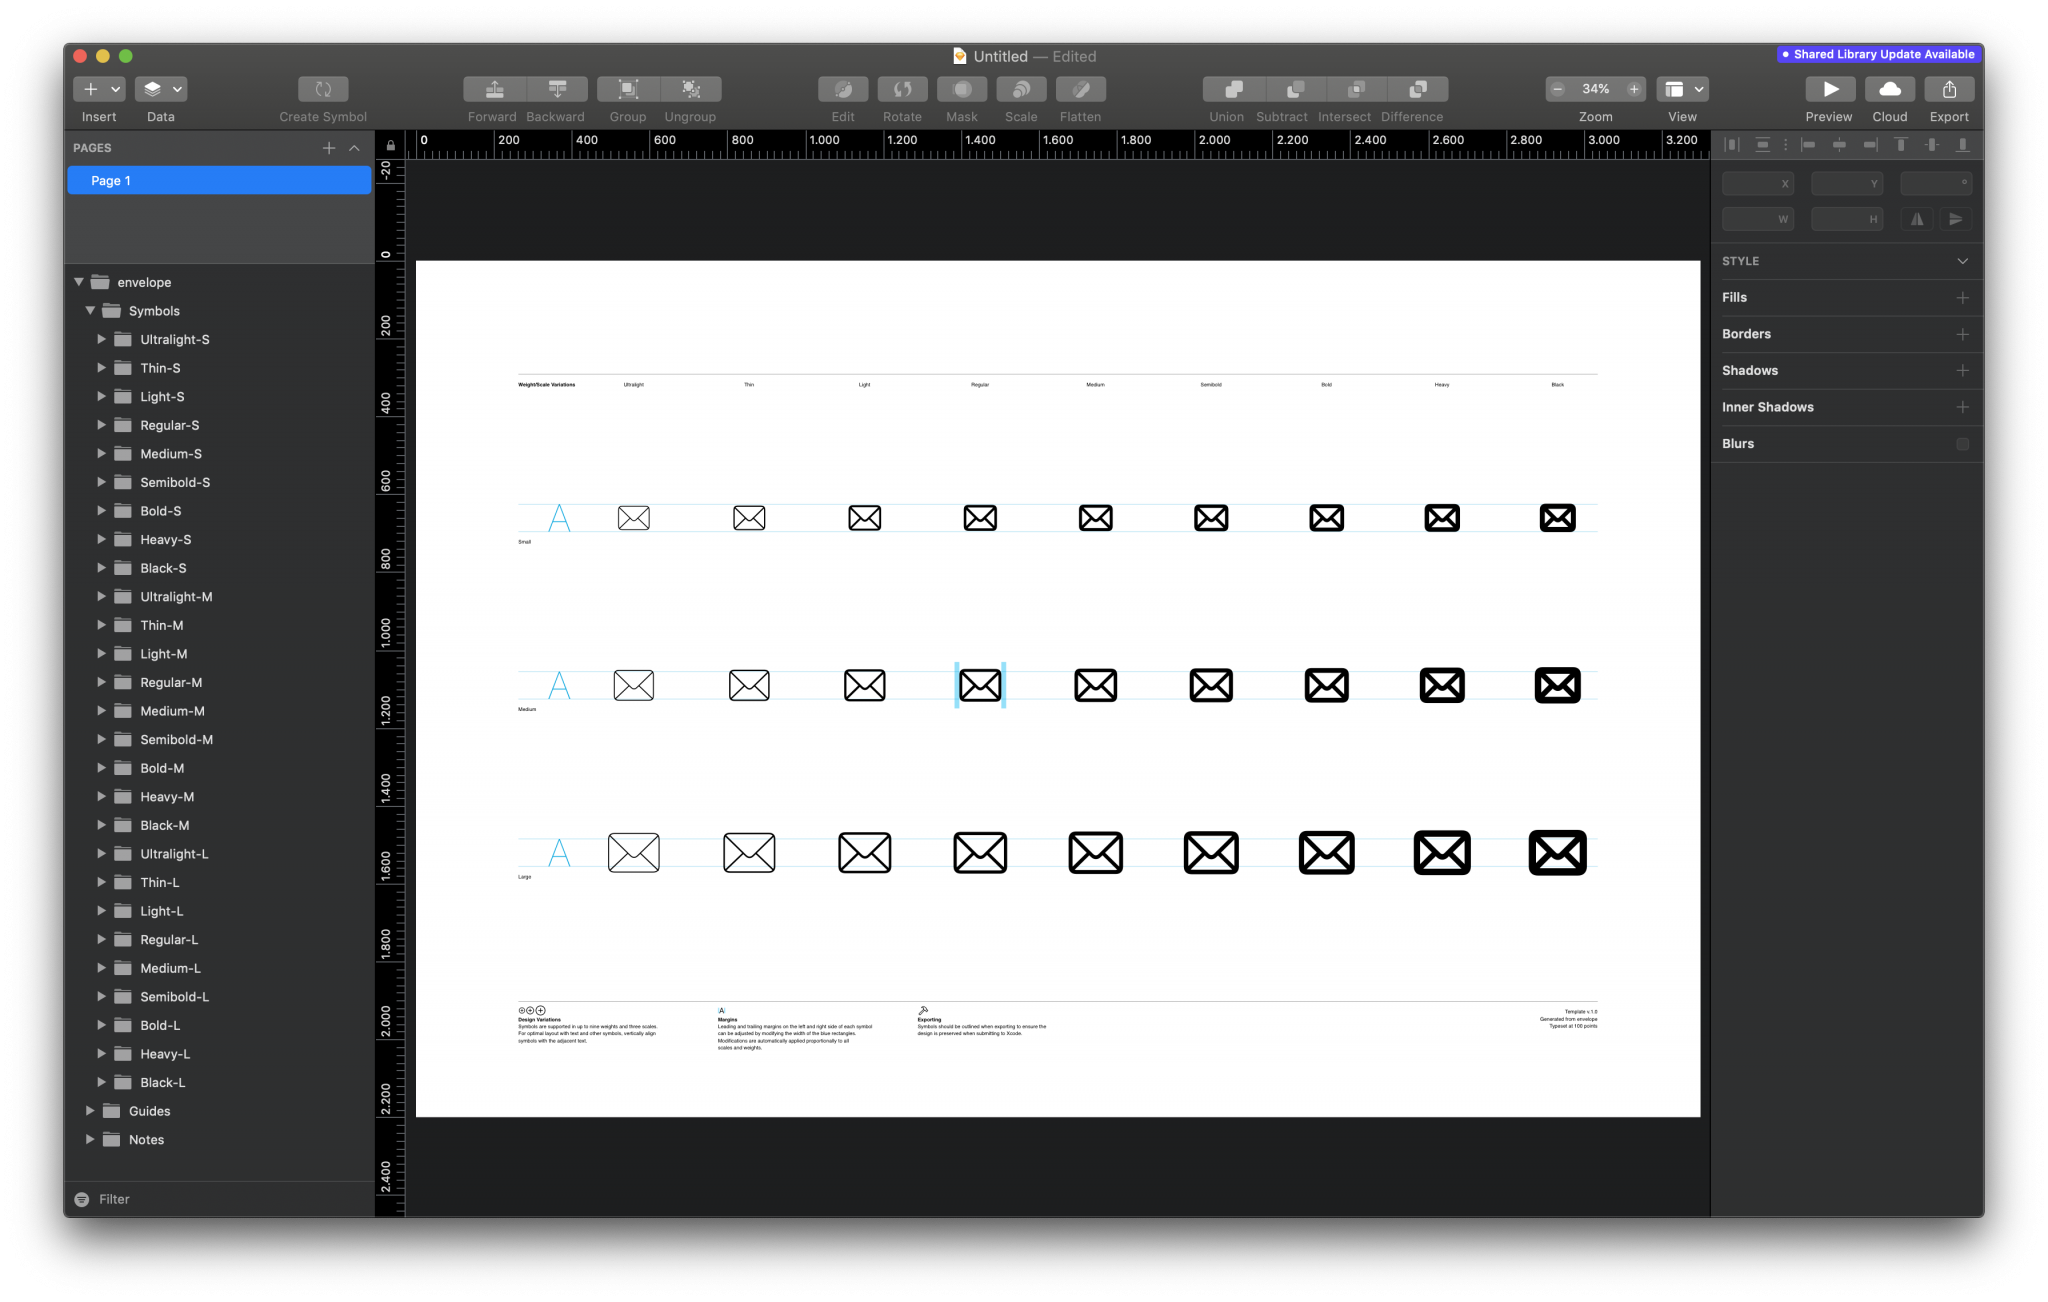Add a new Inner Shadow
The image size is (2048, 1302).
coord(1962,407)
